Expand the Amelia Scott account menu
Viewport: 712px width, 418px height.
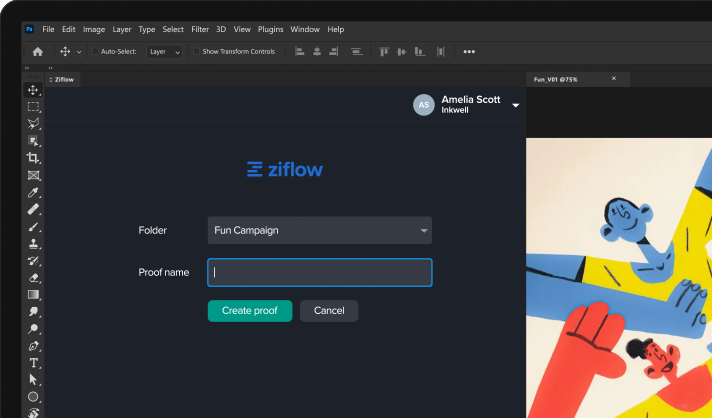tap(515, 105)
